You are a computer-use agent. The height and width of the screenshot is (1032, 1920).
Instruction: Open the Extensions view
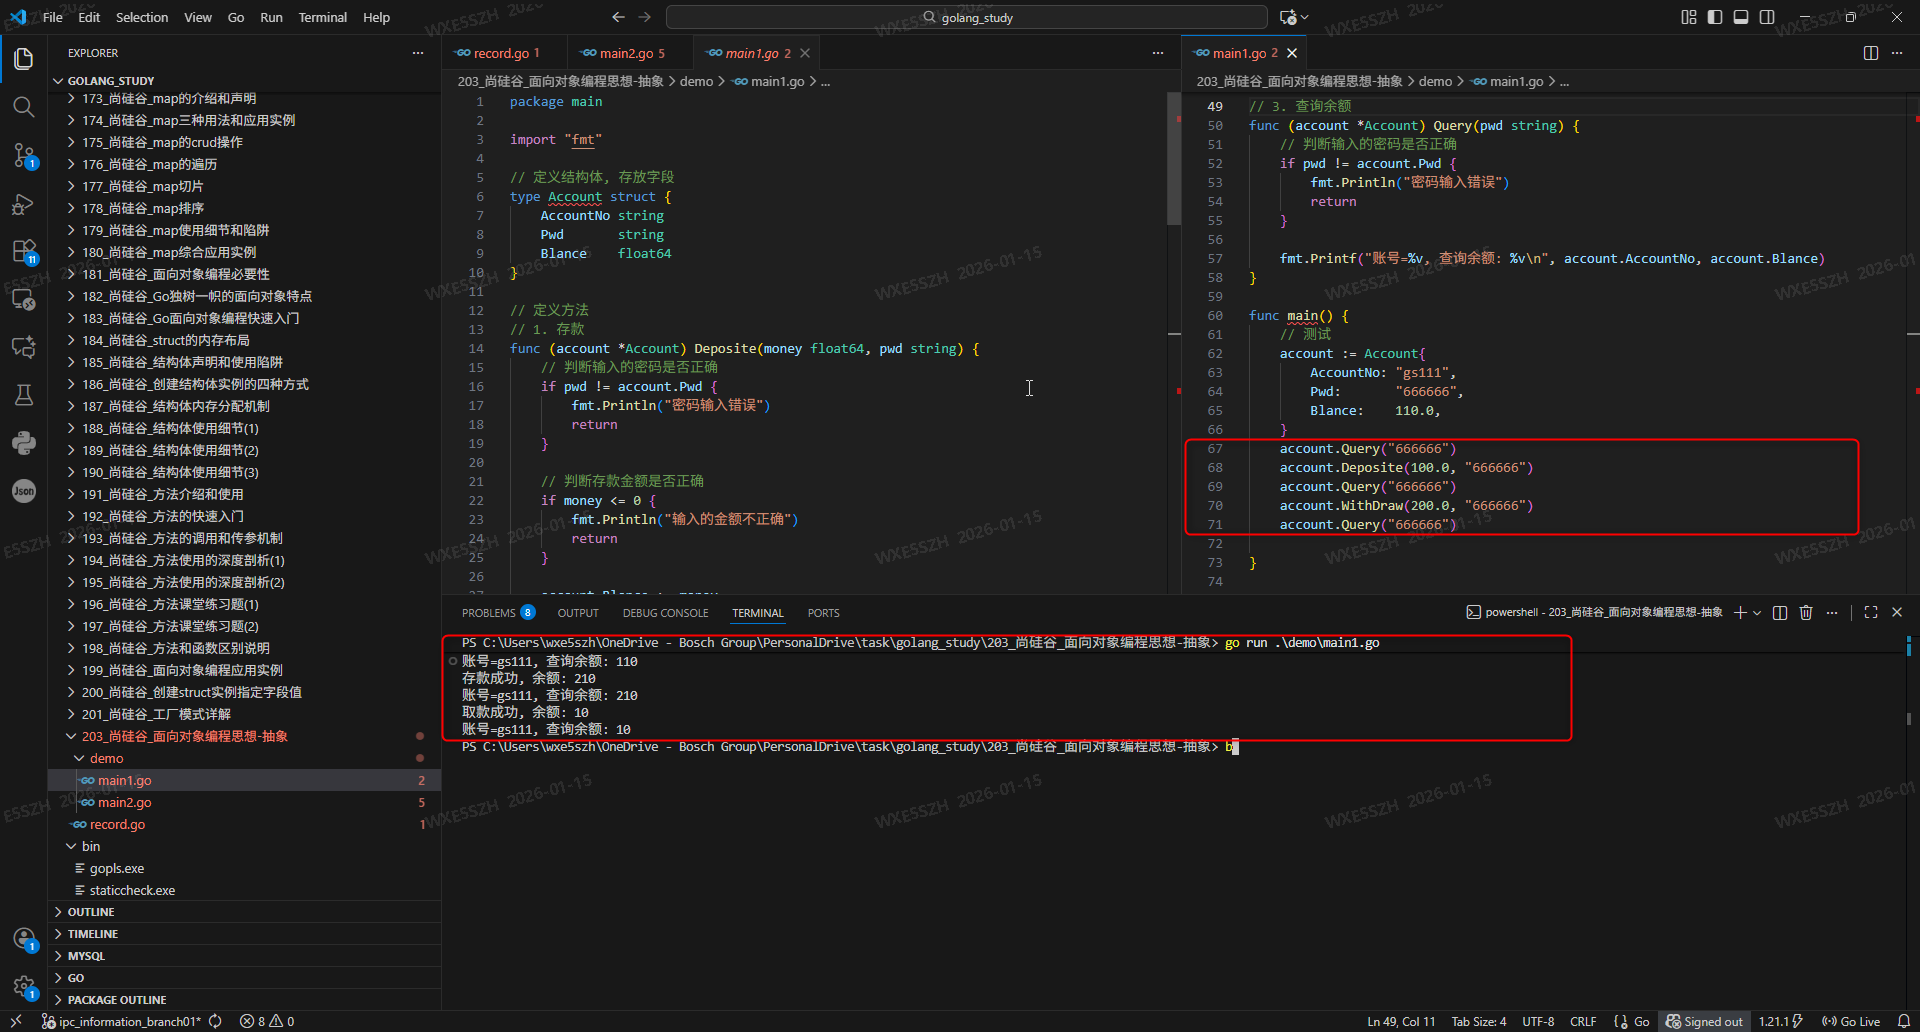tap(24, 251)
